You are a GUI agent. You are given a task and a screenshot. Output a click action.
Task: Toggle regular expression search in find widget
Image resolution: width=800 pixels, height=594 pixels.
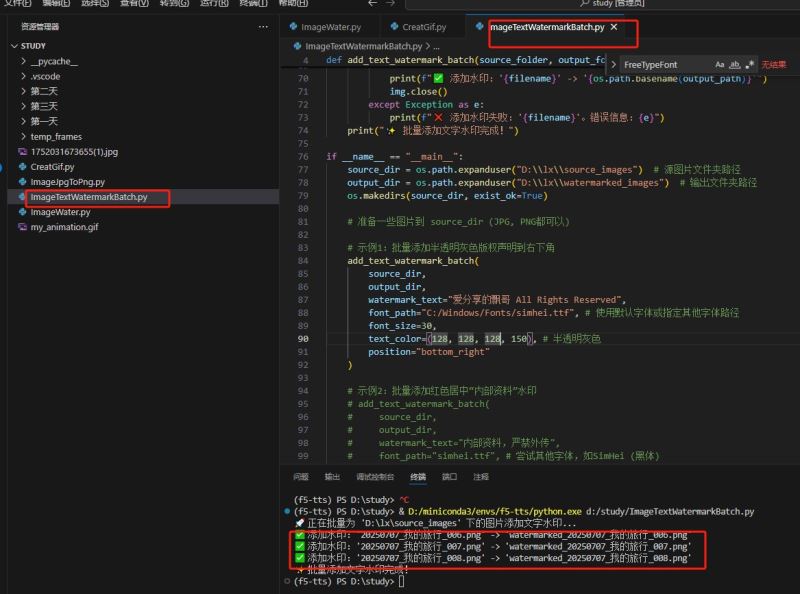tap(752, 64)
